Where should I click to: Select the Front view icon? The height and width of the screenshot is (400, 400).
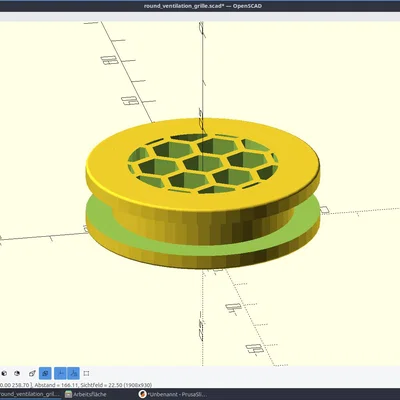point(5,373)
